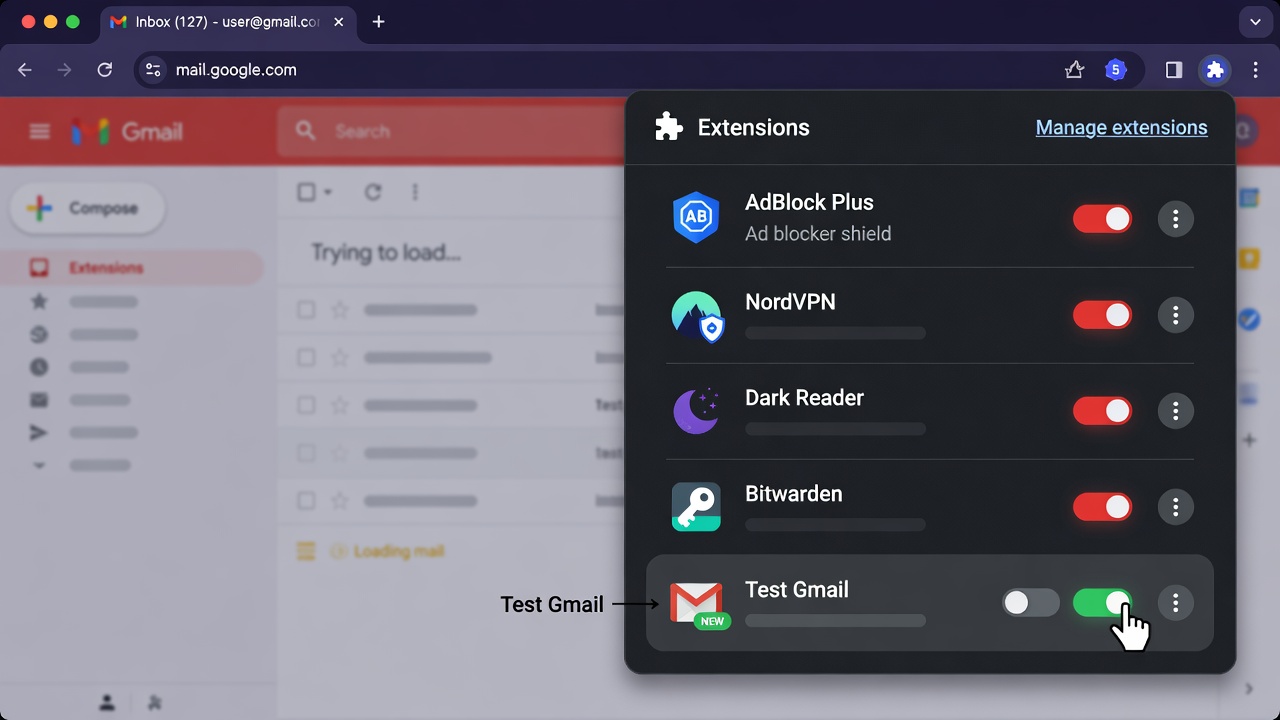This screenshot has width=1280, height=720.
Task: Click the Test Gmail envelope icon
Action: click(698, 603)
